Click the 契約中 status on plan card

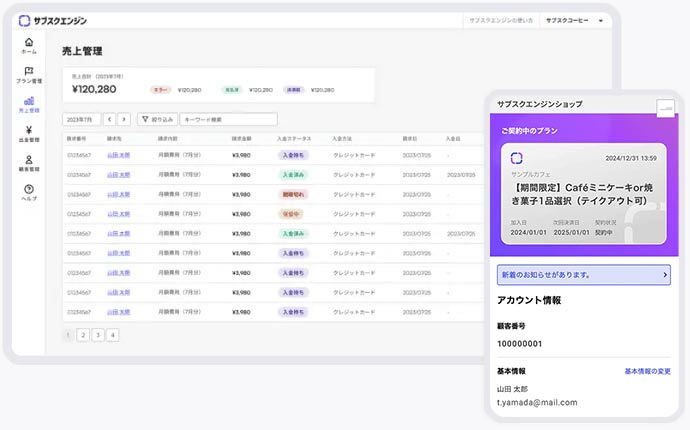(603, 232)
